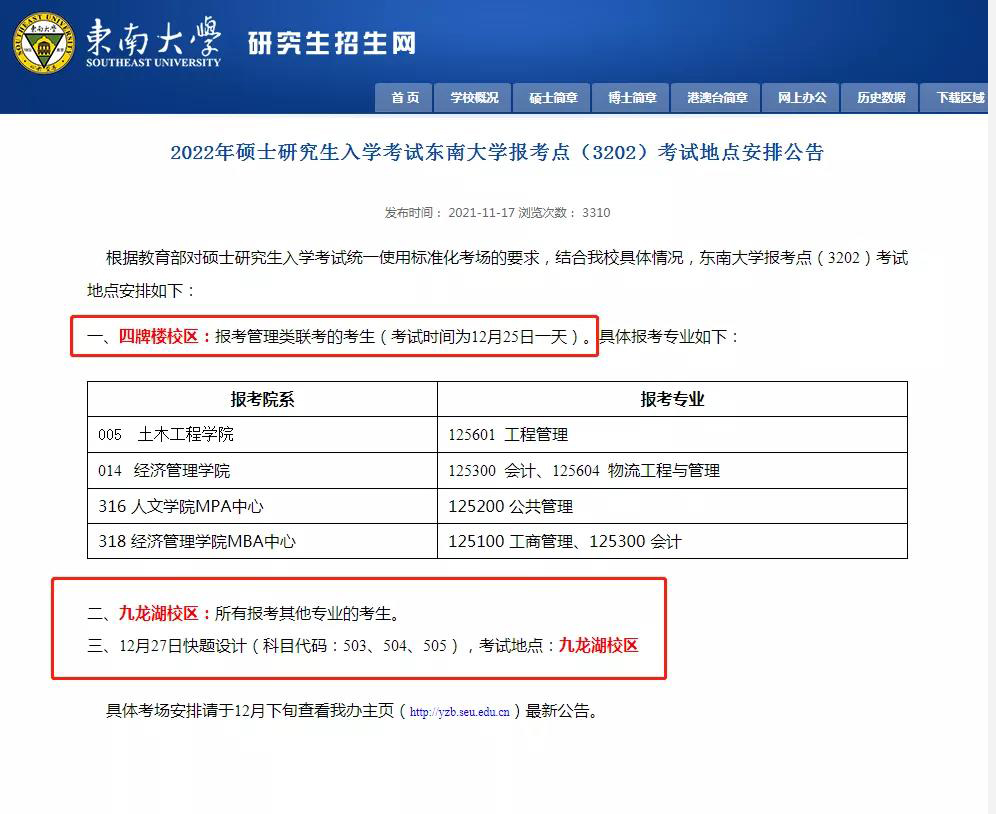The width and height of the screenshot is (996, 814).
Task: Open the 下载区域 navigation tab
Action: click(x=960, y=97)
